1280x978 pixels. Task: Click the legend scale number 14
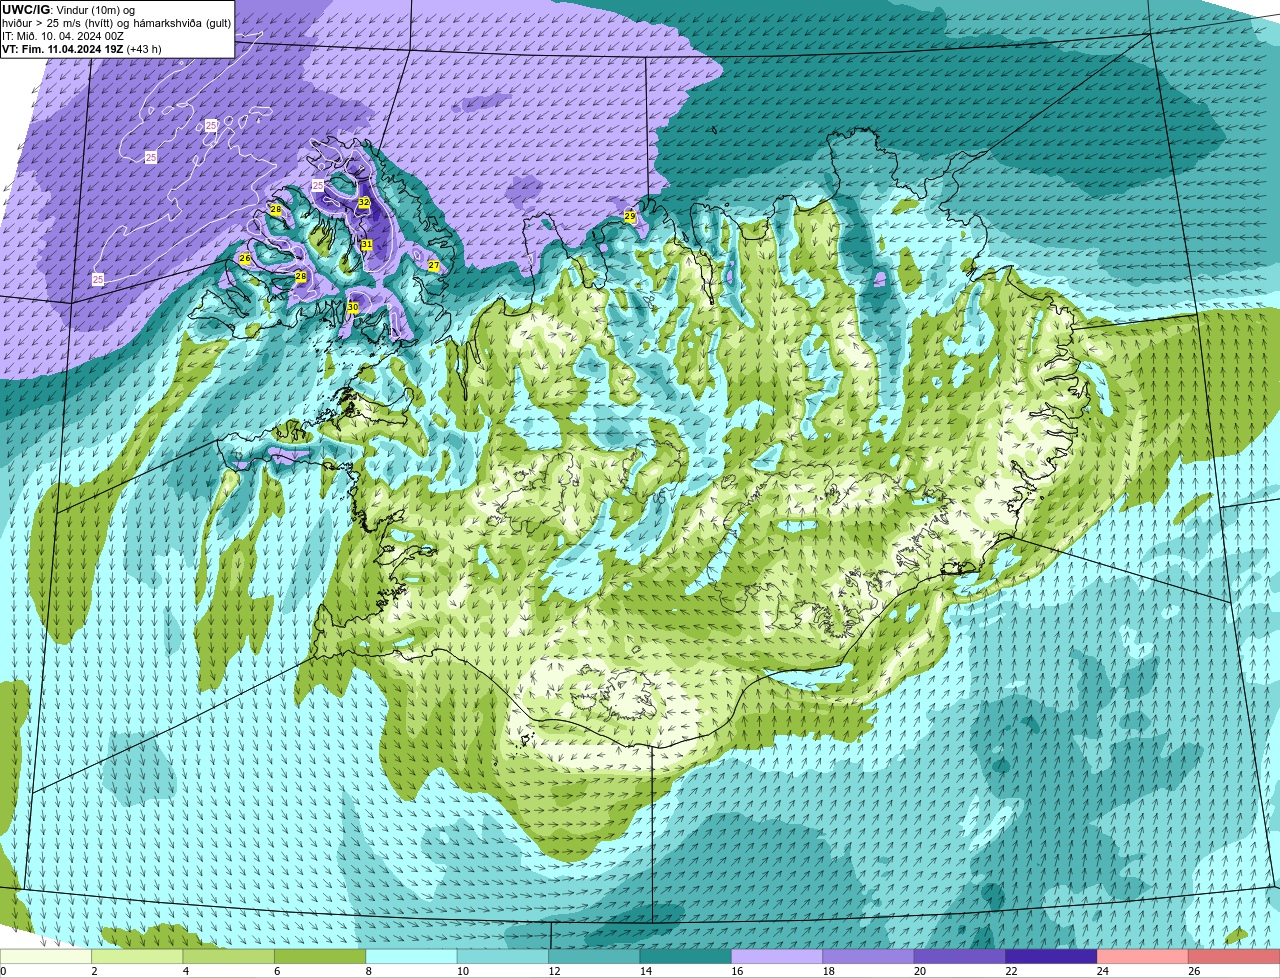[x=645, y=971]
